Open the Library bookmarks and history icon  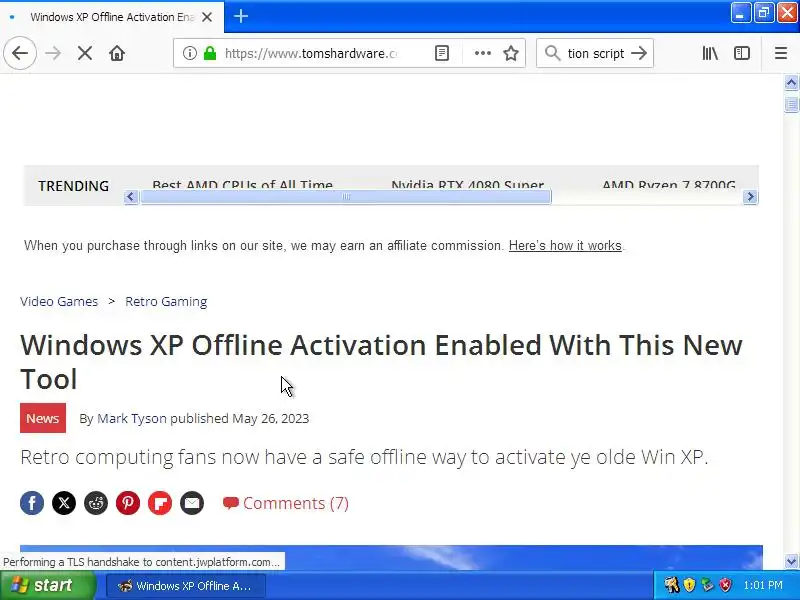710,53
